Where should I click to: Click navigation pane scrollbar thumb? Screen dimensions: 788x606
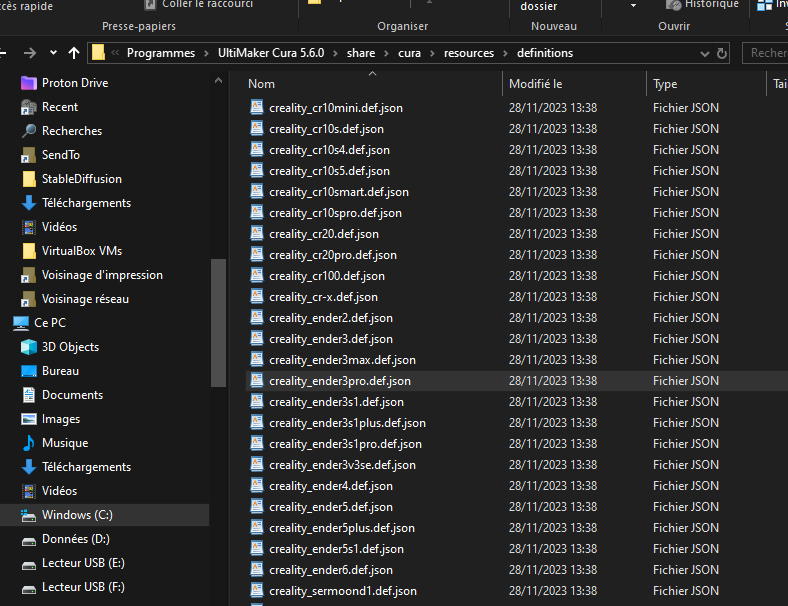[218, 323]
